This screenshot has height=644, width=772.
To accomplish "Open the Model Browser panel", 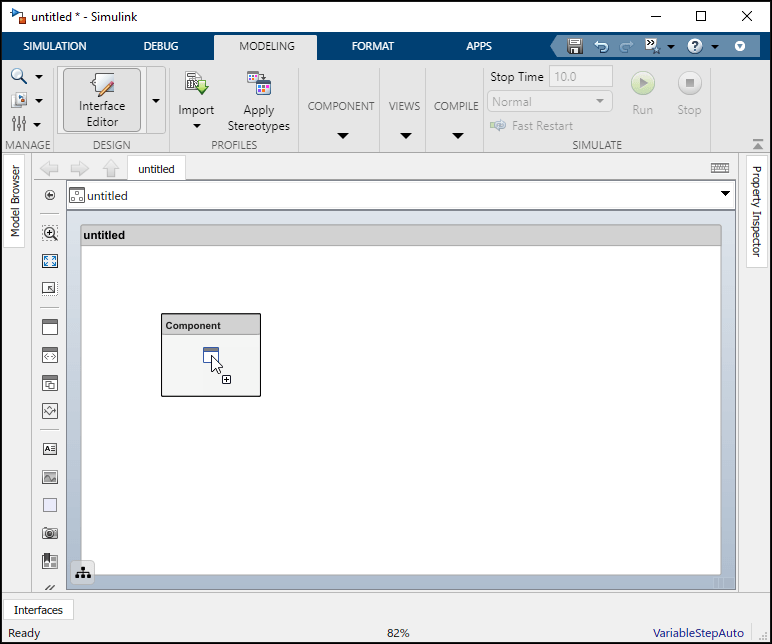I will click(15, 200).
